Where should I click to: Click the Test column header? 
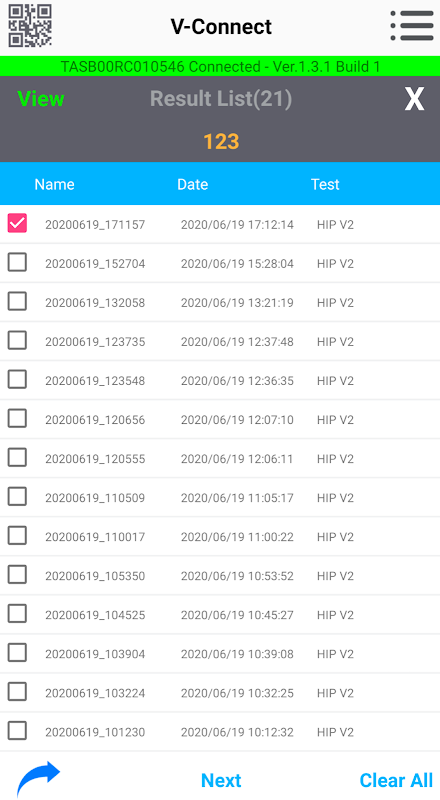tap(325, 184)
